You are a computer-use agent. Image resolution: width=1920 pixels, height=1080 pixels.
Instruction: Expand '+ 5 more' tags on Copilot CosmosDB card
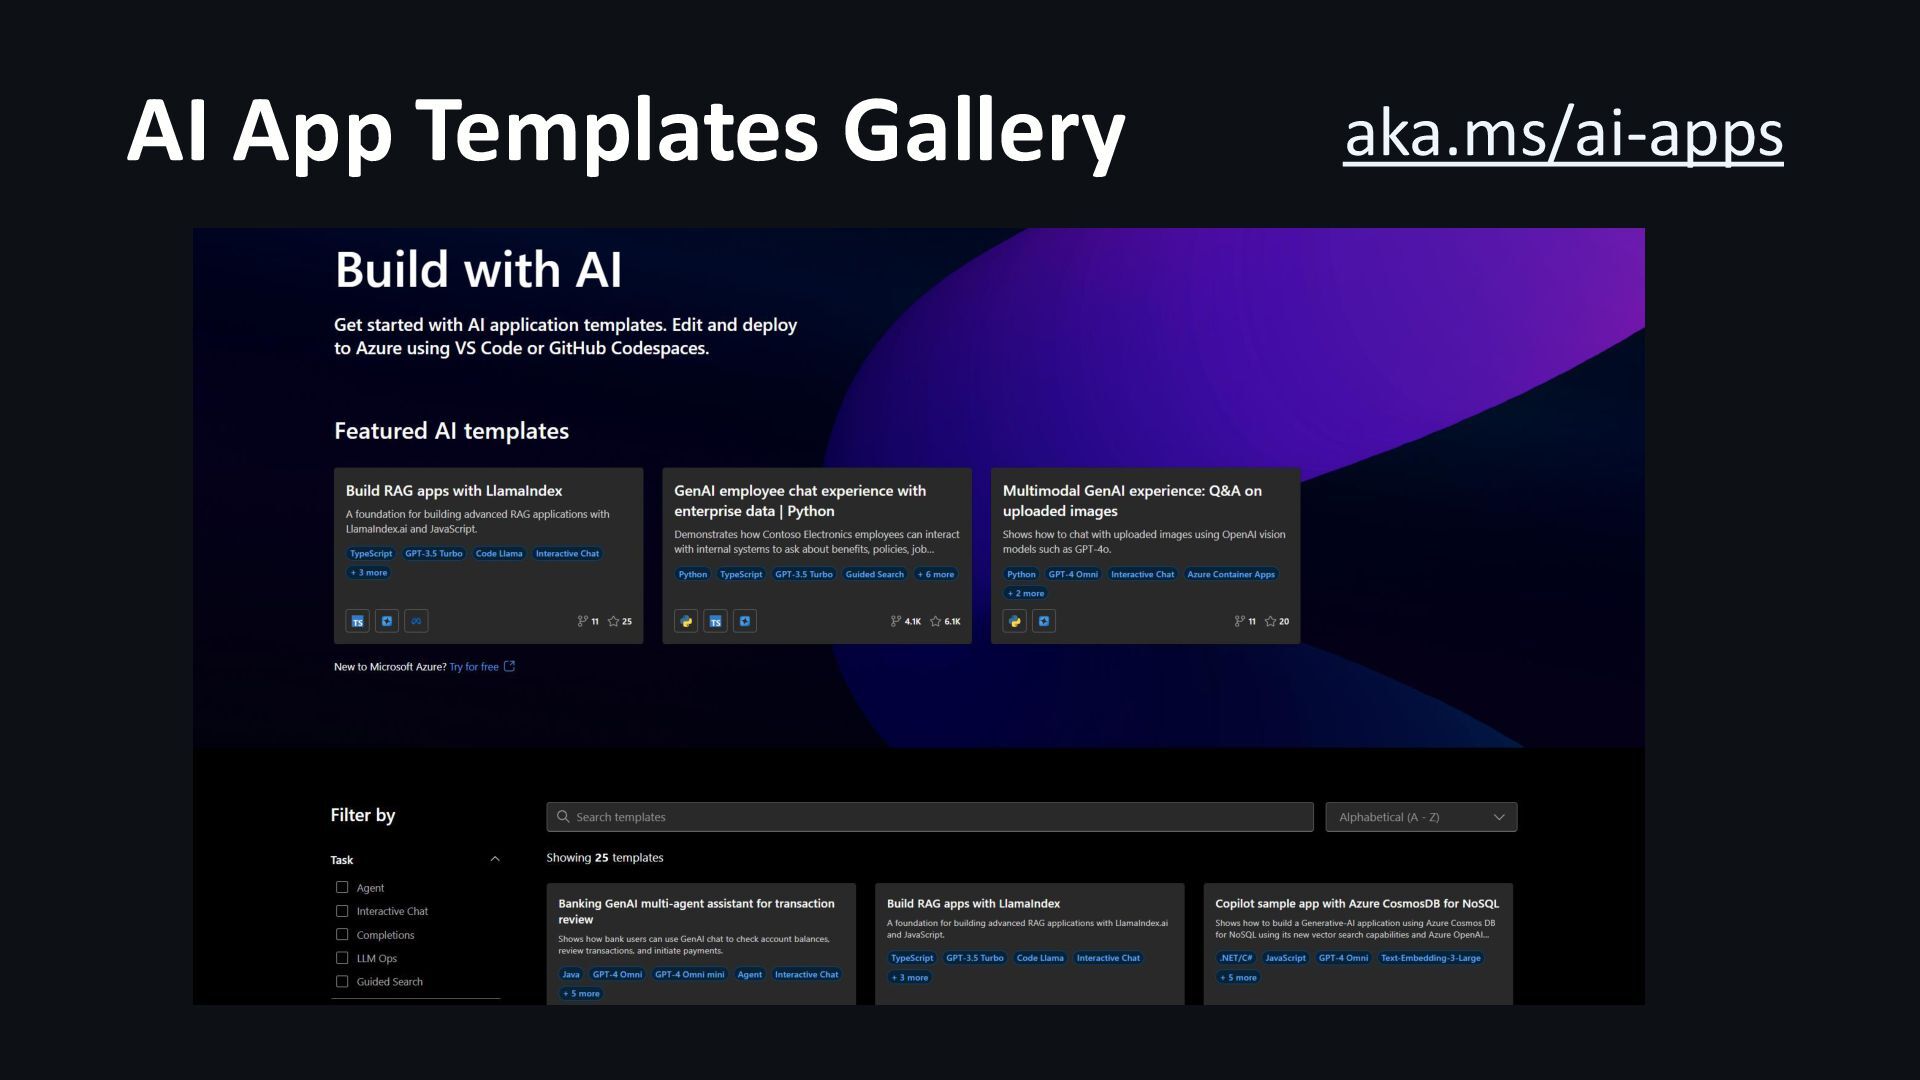(x=1238, y=977)
